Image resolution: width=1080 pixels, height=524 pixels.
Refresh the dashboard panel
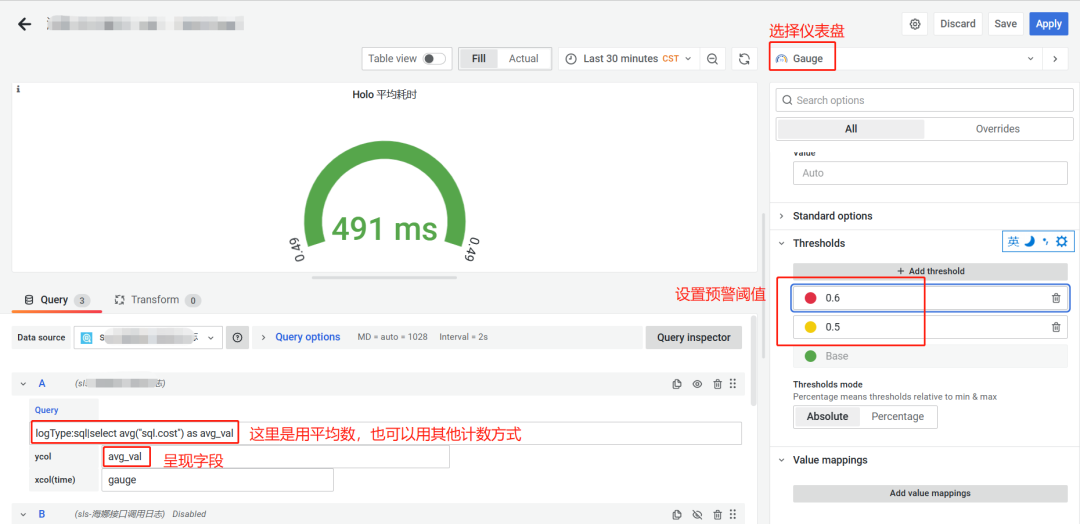[x=744, y=59]
